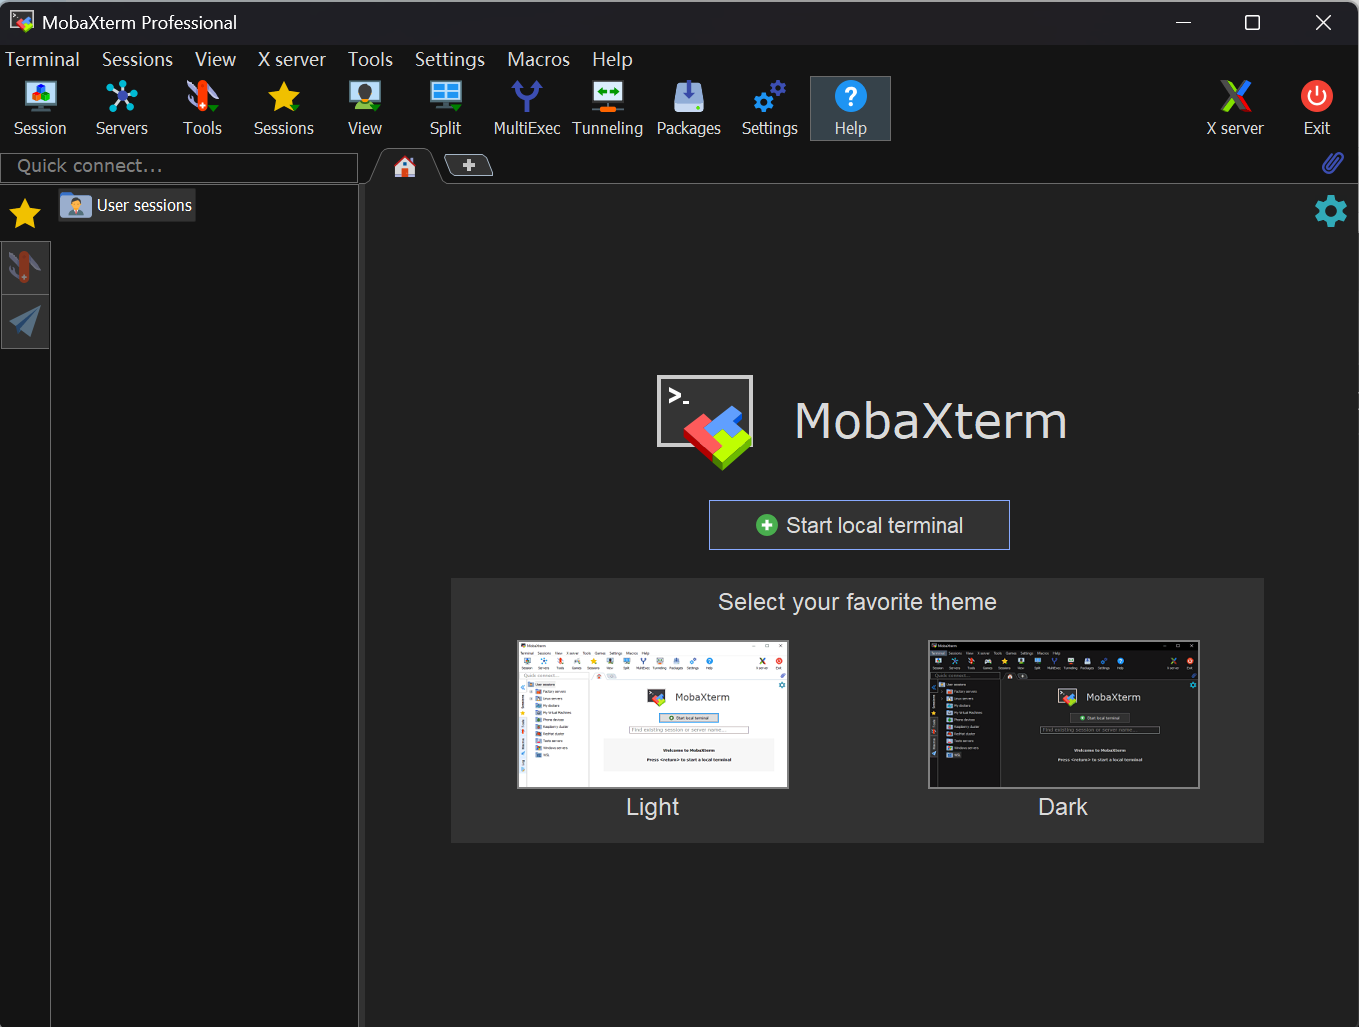This screenshot has width=1359, height=1027.
Task: Open the Terminal menu
Action: point(42,59)
